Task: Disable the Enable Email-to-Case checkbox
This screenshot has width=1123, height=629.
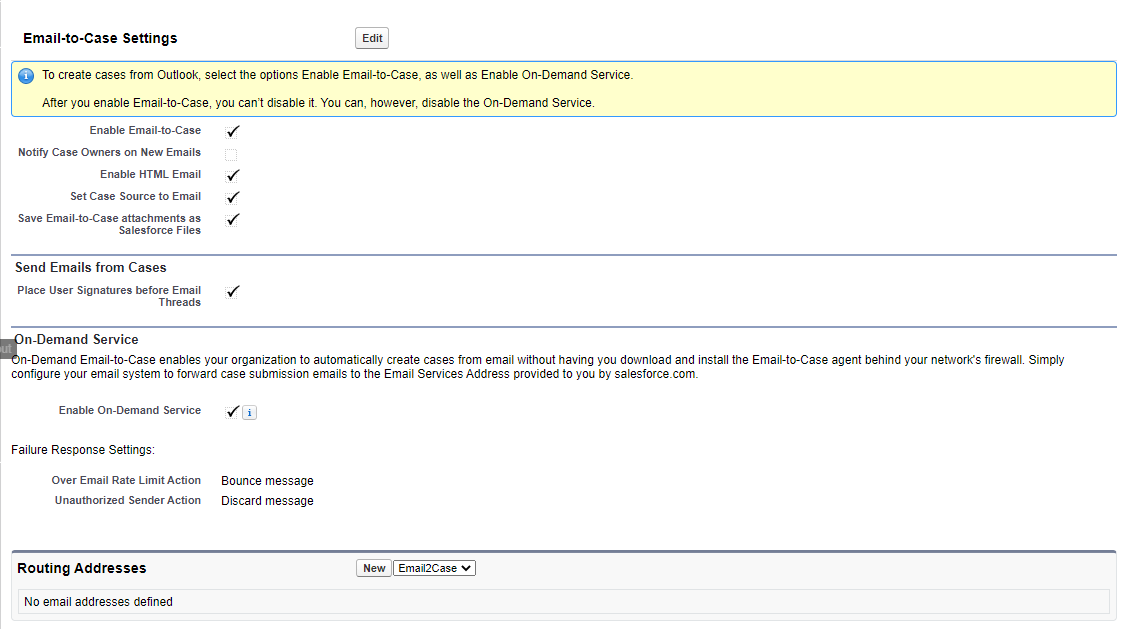Action: click(232, 130)
